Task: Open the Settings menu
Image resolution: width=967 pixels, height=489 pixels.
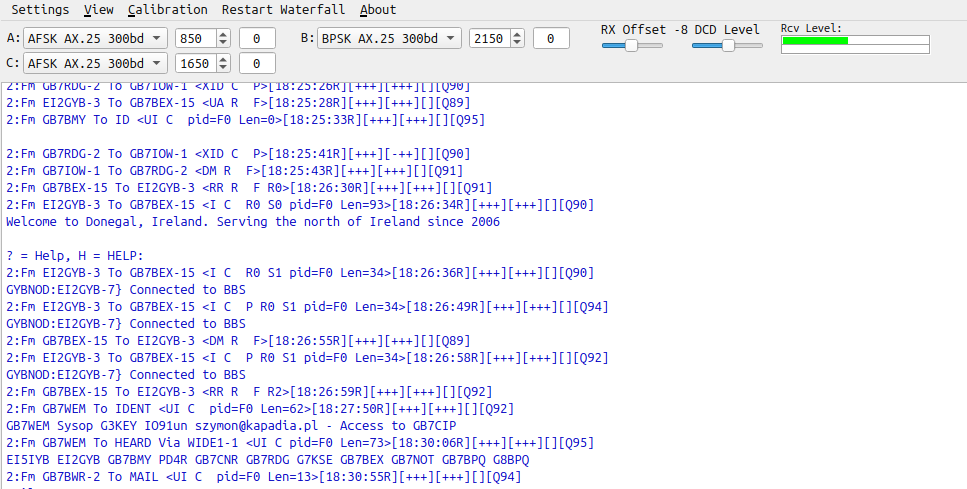Action: (x=40, y=10)
